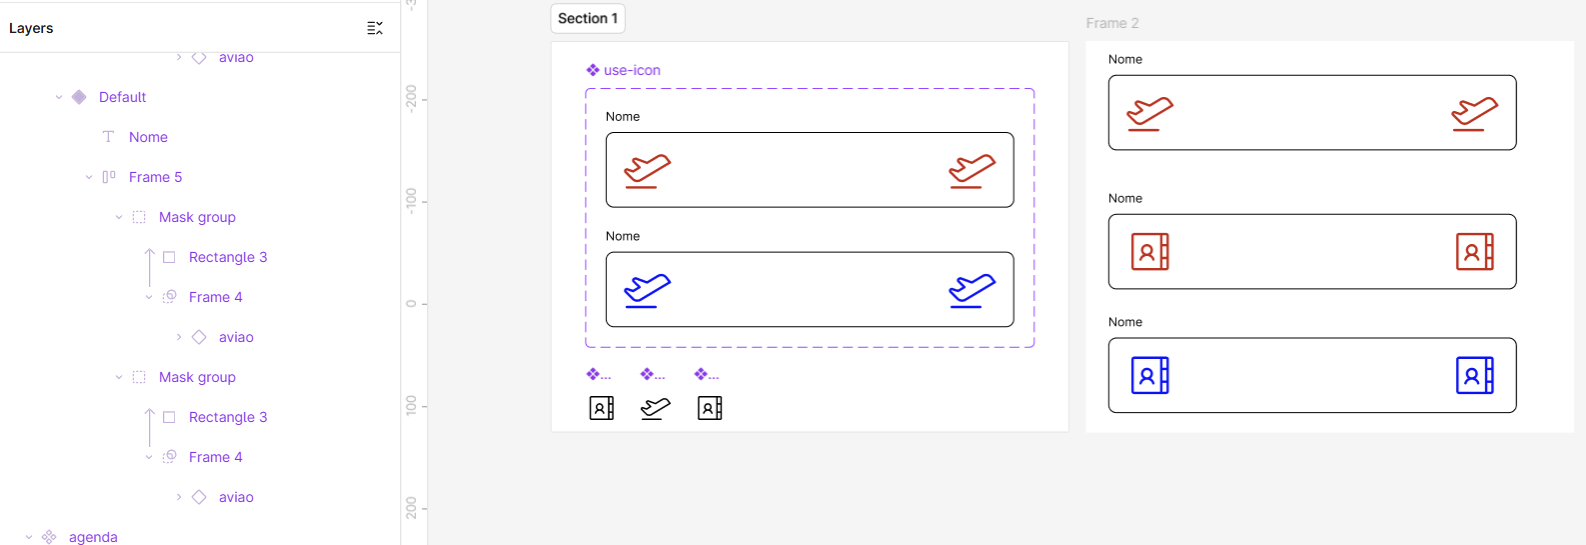Click the collapse all layers icon

point(375,28)
